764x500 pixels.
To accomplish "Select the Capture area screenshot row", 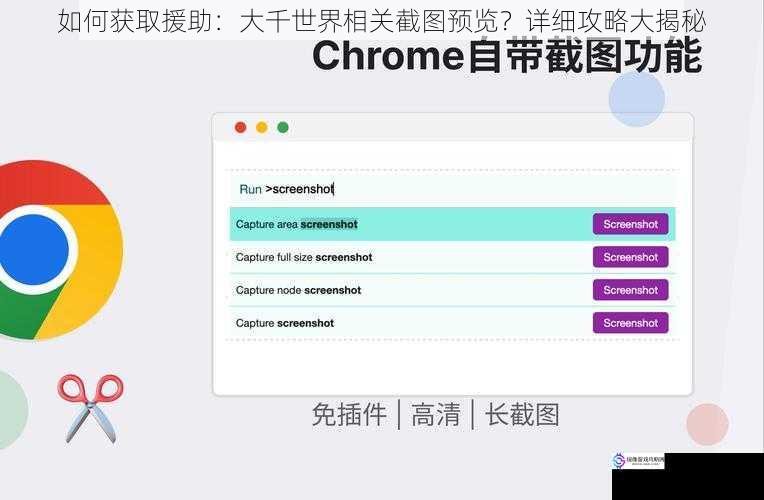I will 453,224.
